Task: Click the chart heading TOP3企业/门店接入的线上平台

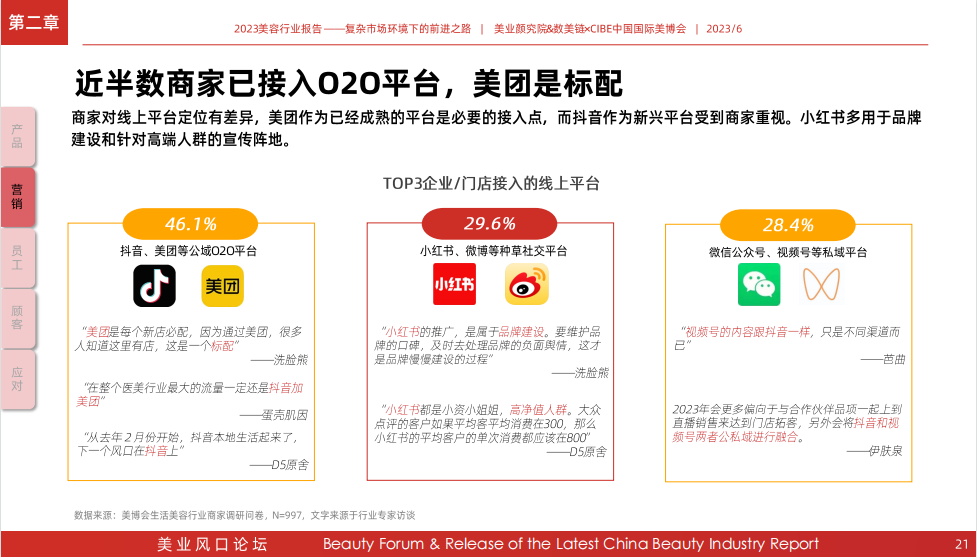Action: tap(491, 183)
